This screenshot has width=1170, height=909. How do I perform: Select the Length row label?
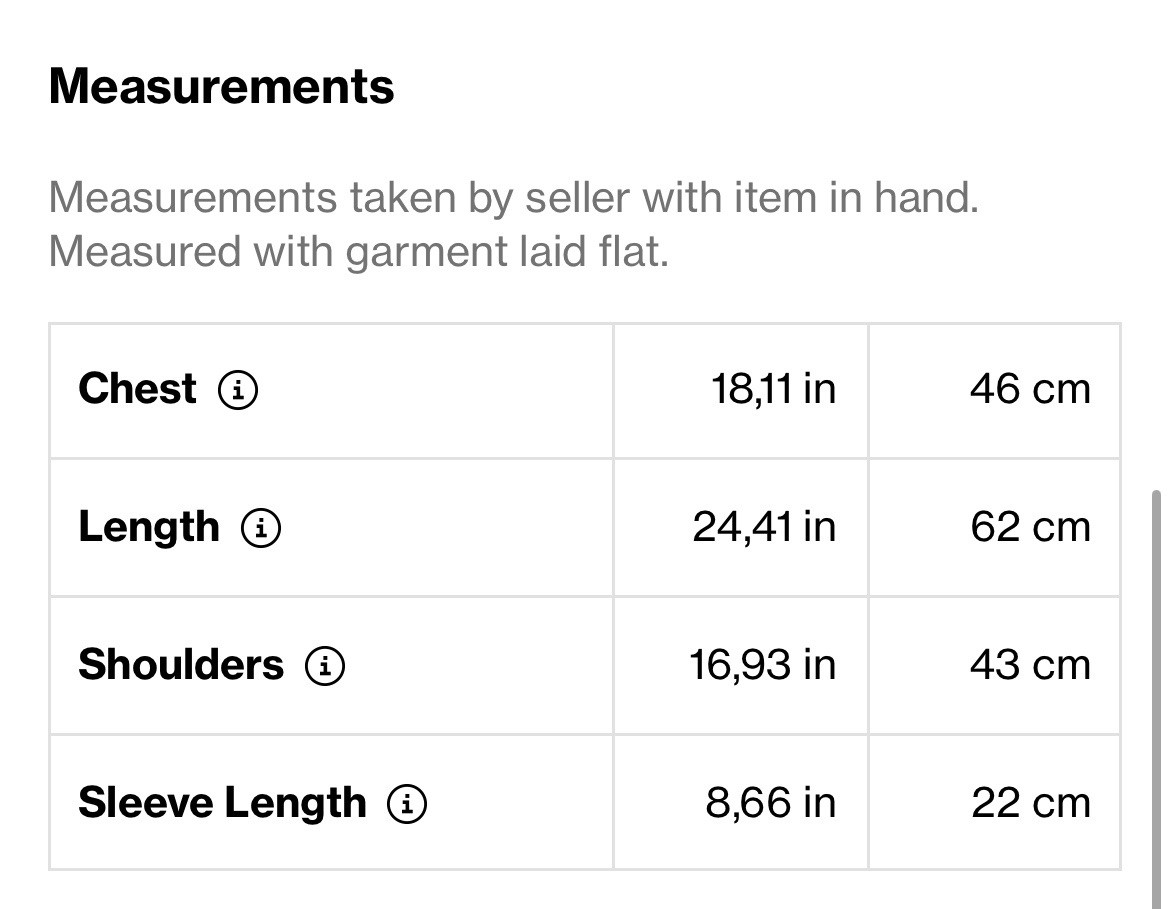point(148,527)
